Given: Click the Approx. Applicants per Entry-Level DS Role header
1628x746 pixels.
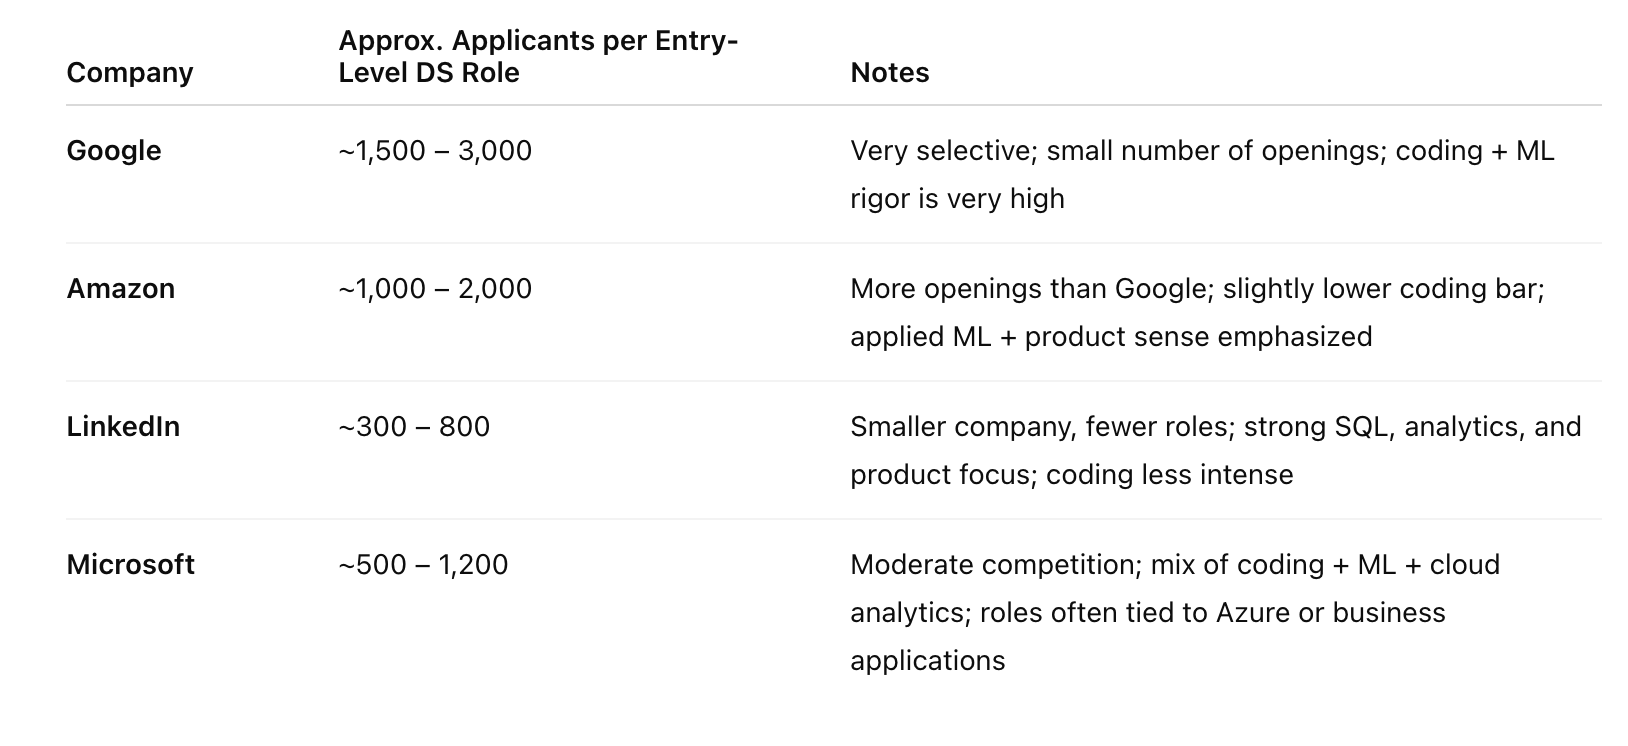Looking at the screenshot, I should pos(538,57).
